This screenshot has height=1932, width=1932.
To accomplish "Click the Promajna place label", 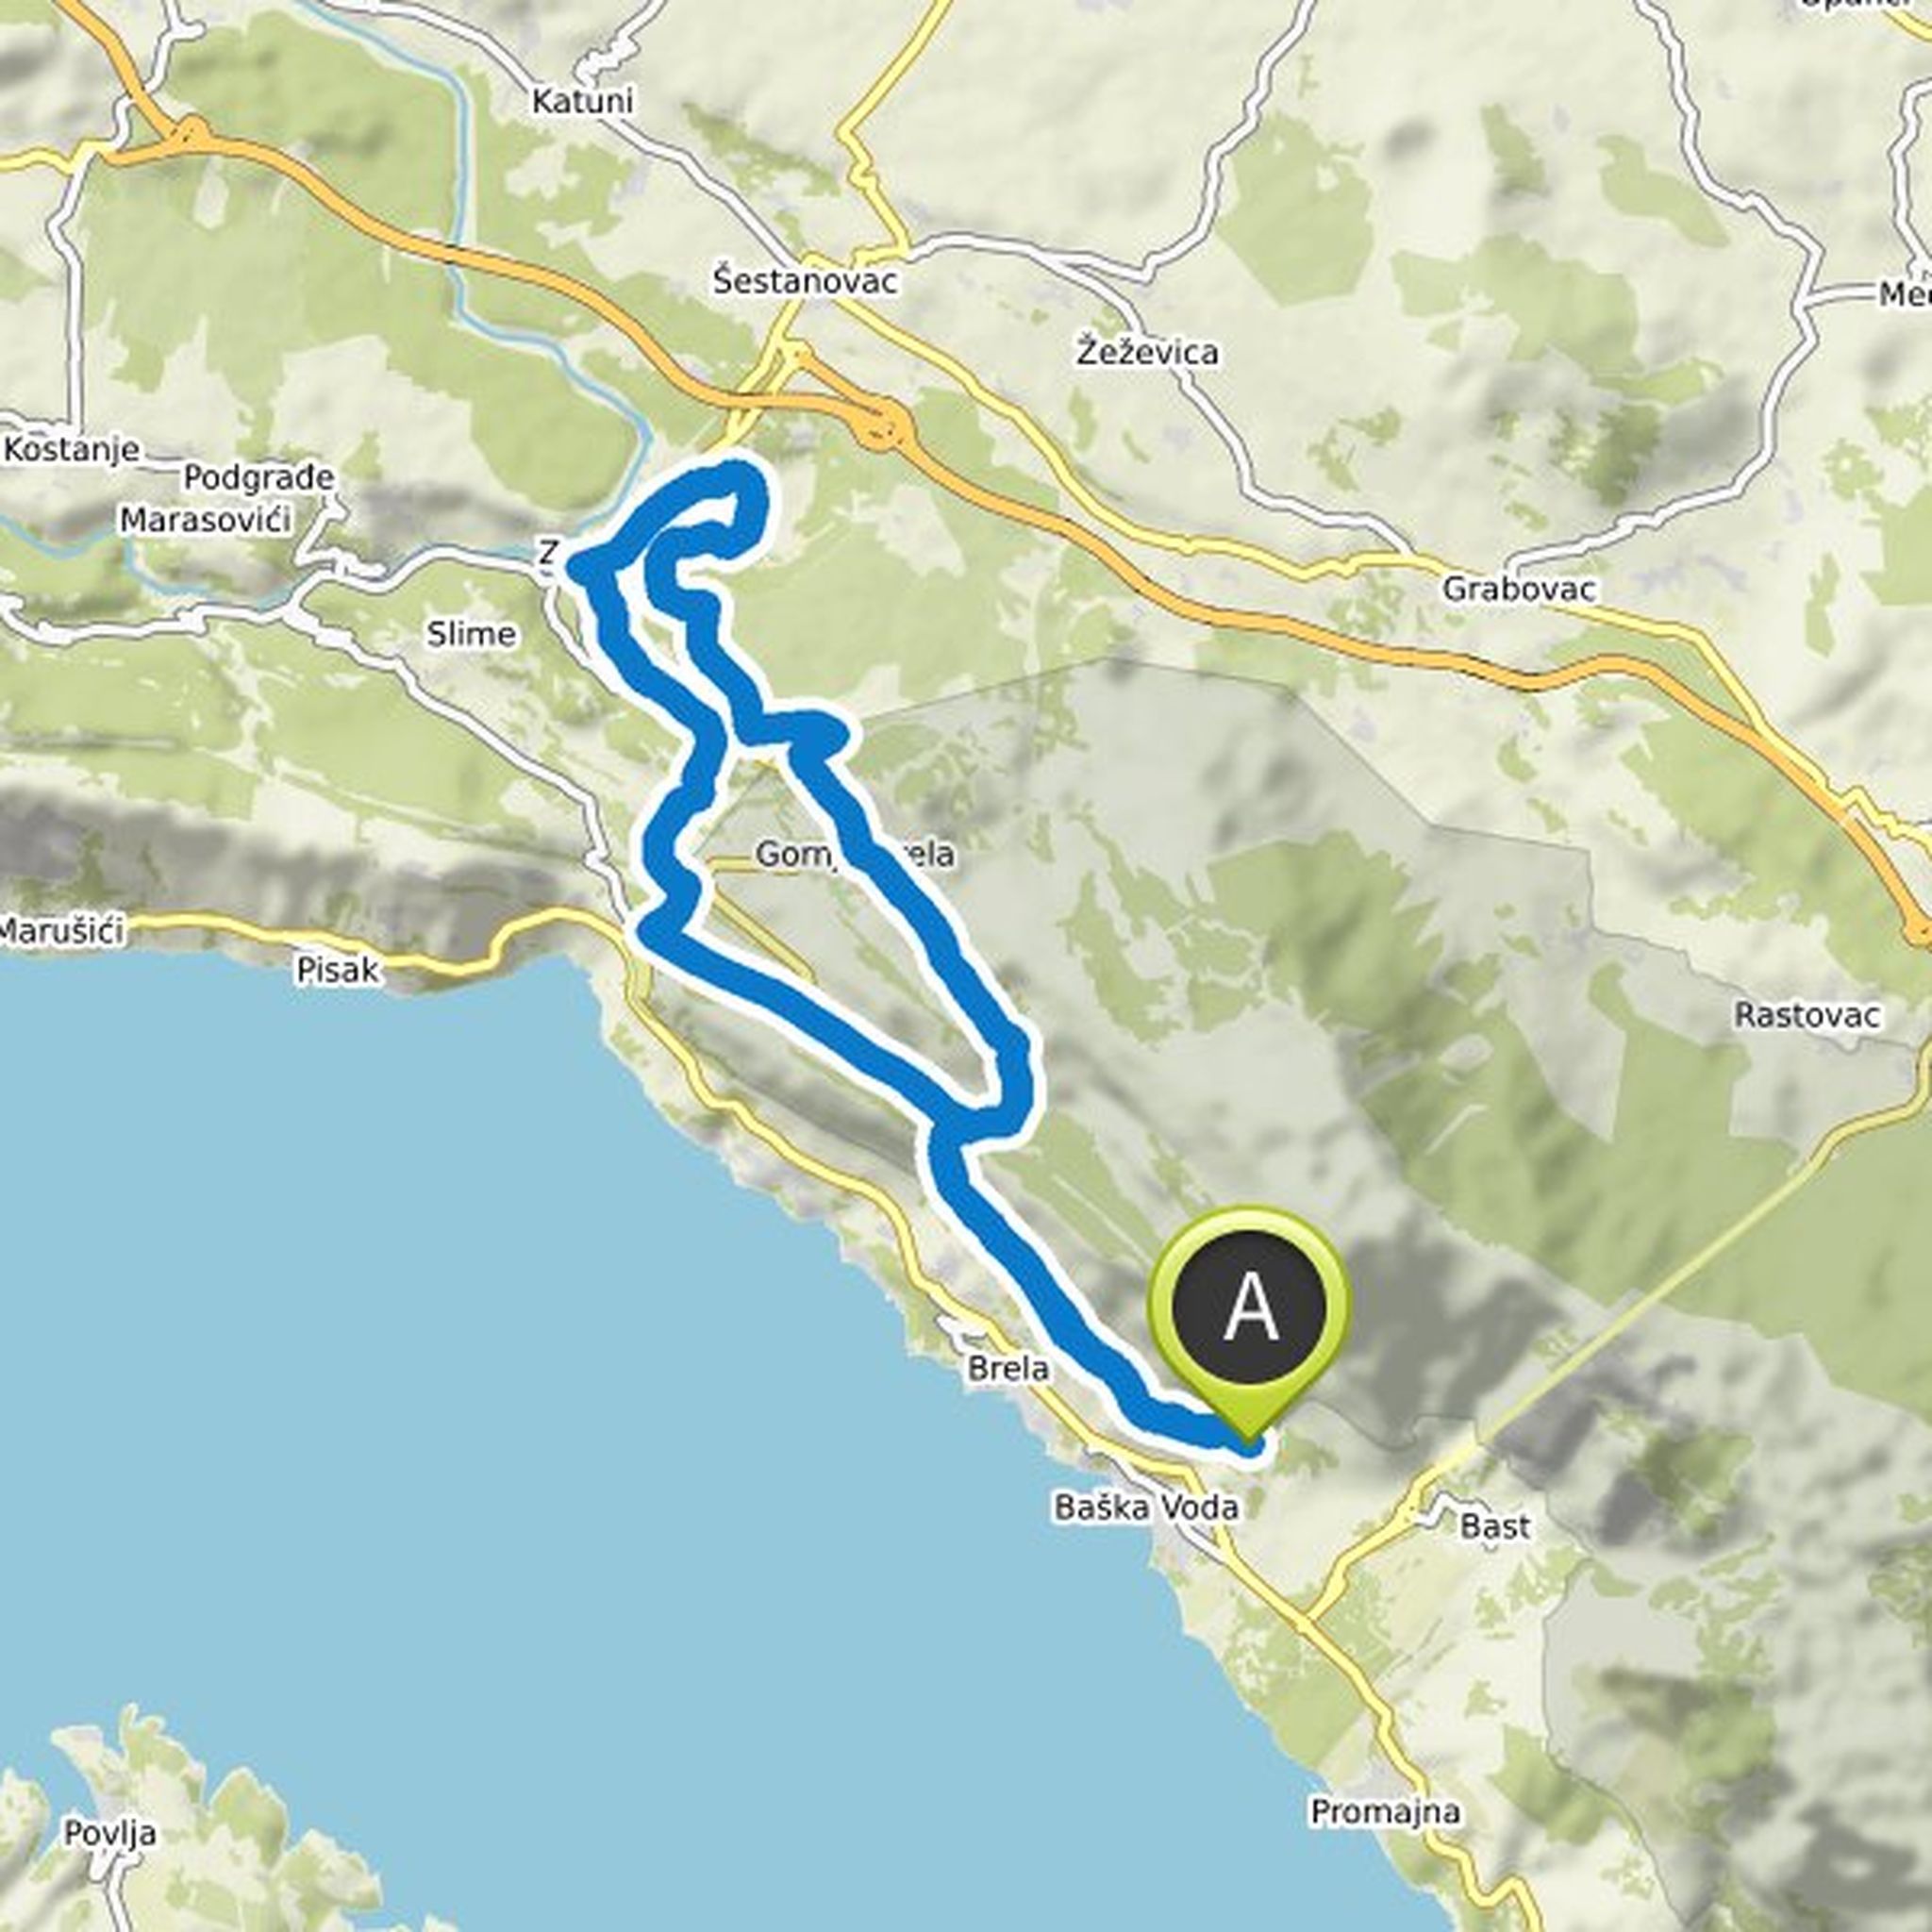I will click(1385, 1783).
